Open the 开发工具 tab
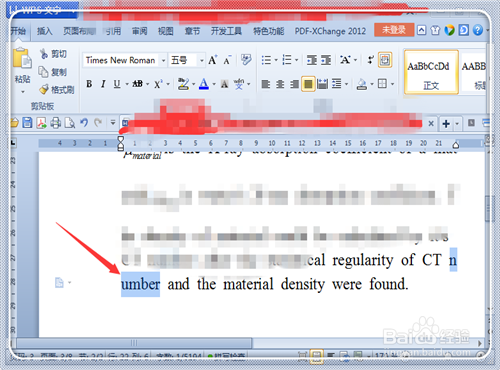500x370 pixels. click(226, 31)
